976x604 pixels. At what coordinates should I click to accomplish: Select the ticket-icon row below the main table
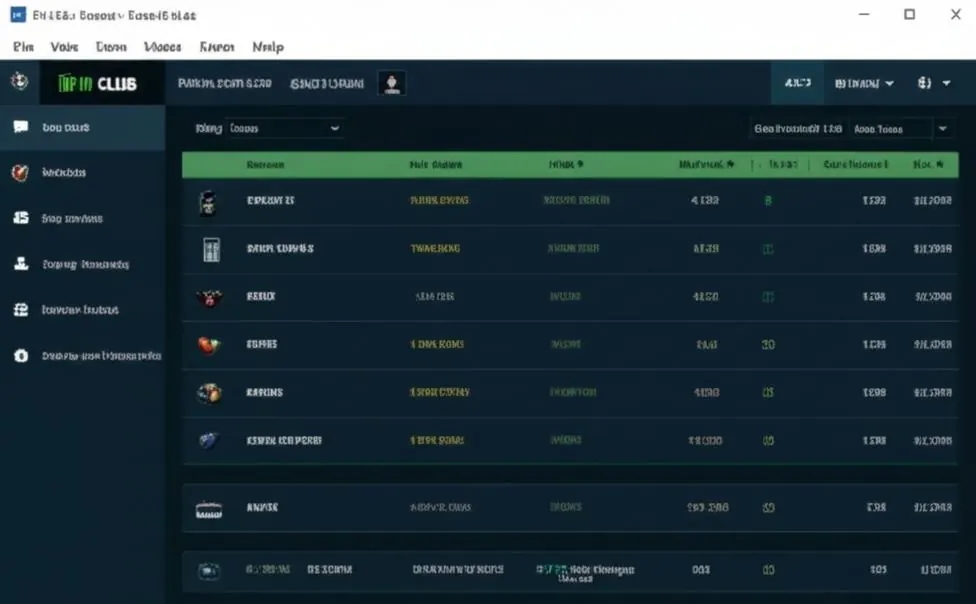(x=570, y=507)
